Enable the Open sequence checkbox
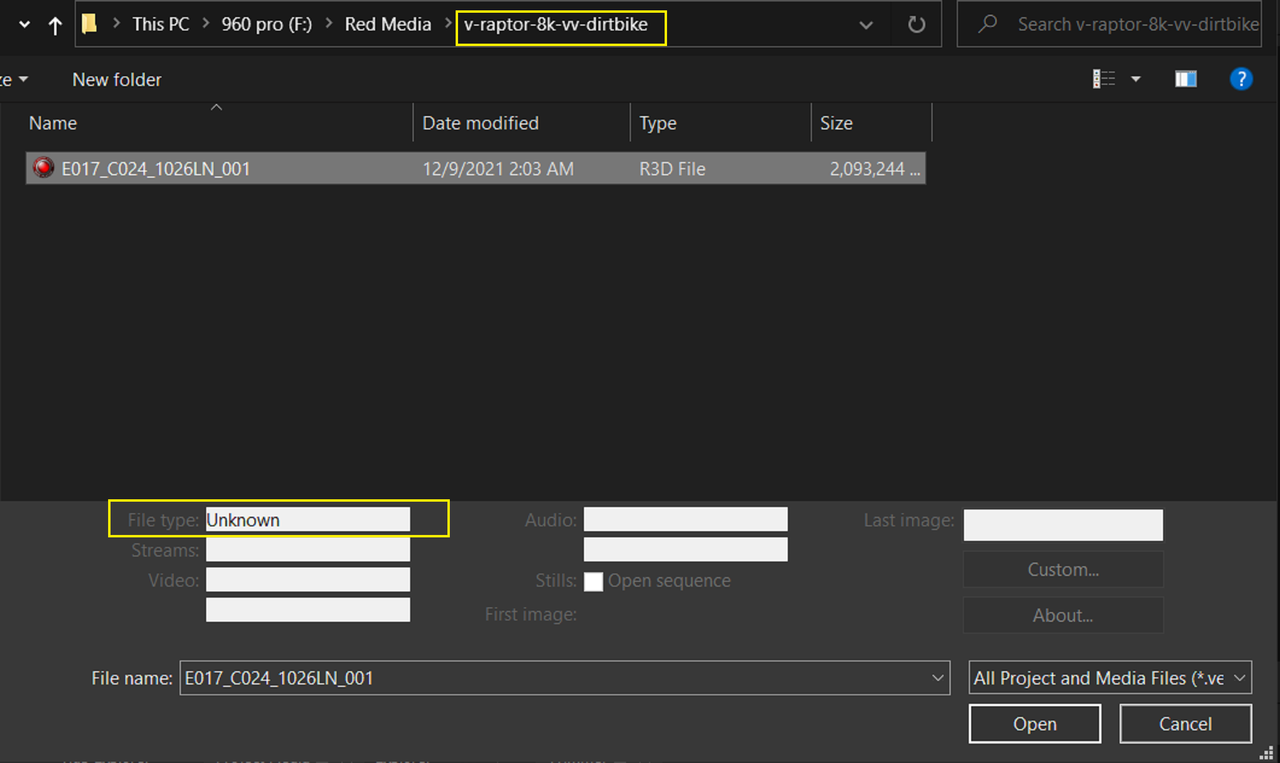The image size is (1280, 763). 593,581
